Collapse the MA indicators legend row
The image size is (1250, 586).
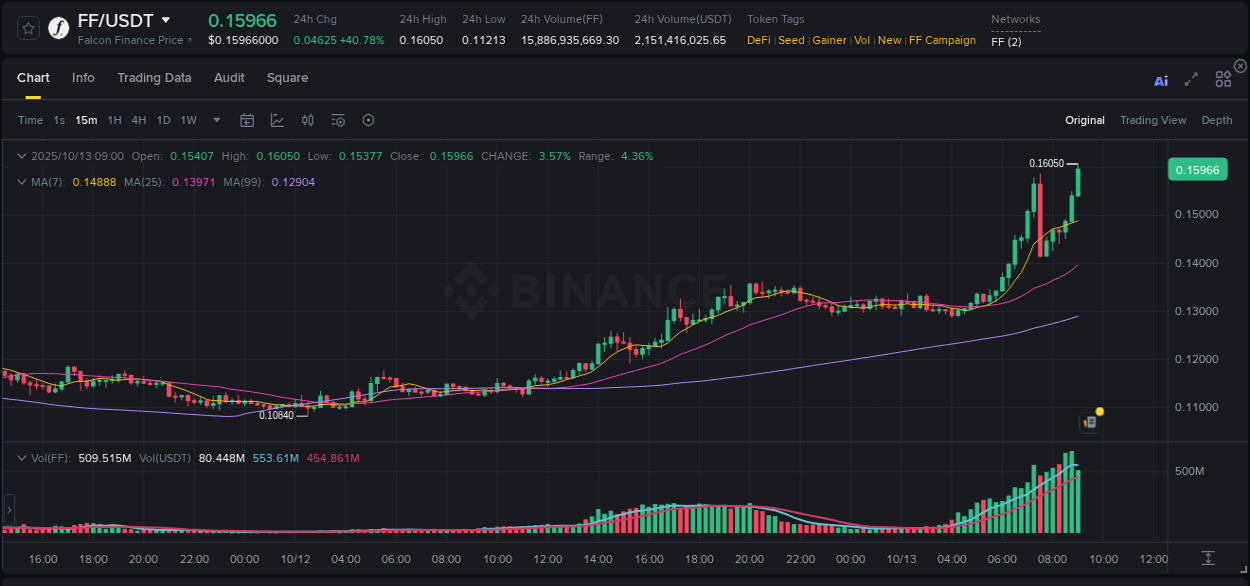(22, 182)
